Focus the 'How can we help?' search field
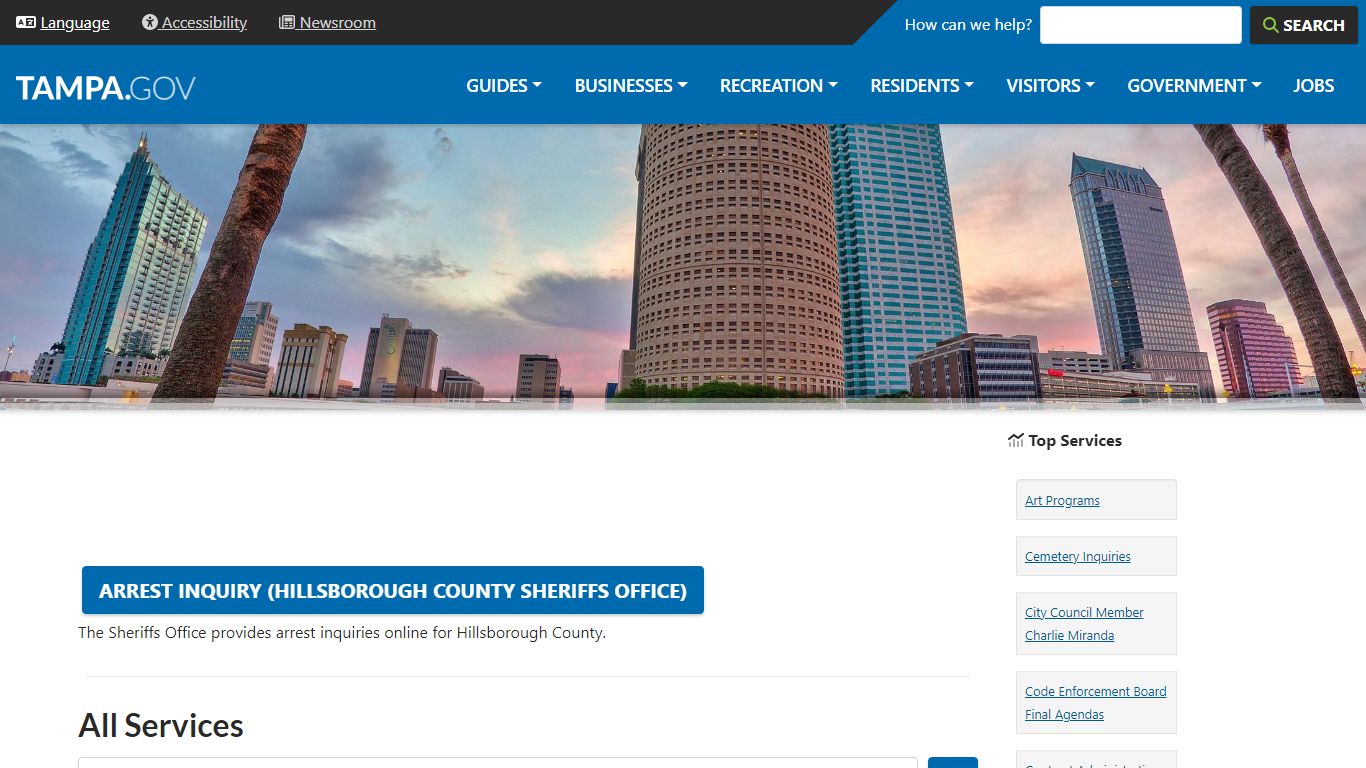This screenshot has height=768, width=1366. pos(1141,25)
